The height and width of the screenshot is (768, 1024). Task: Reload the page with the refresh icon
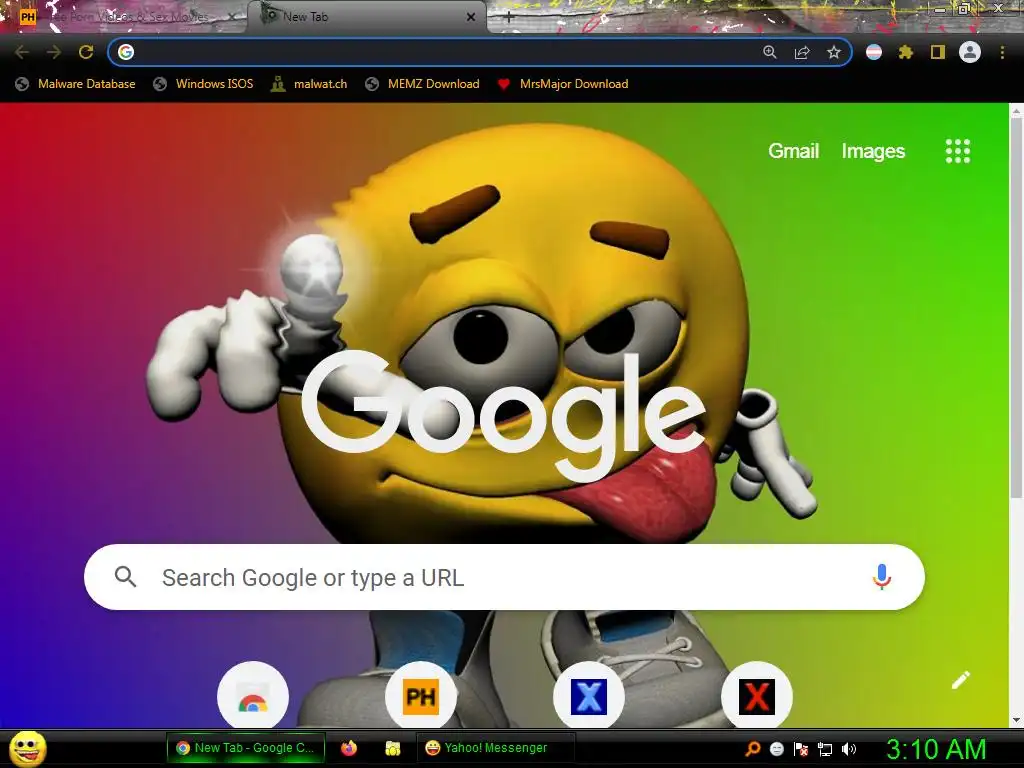(x=86, y=52)
